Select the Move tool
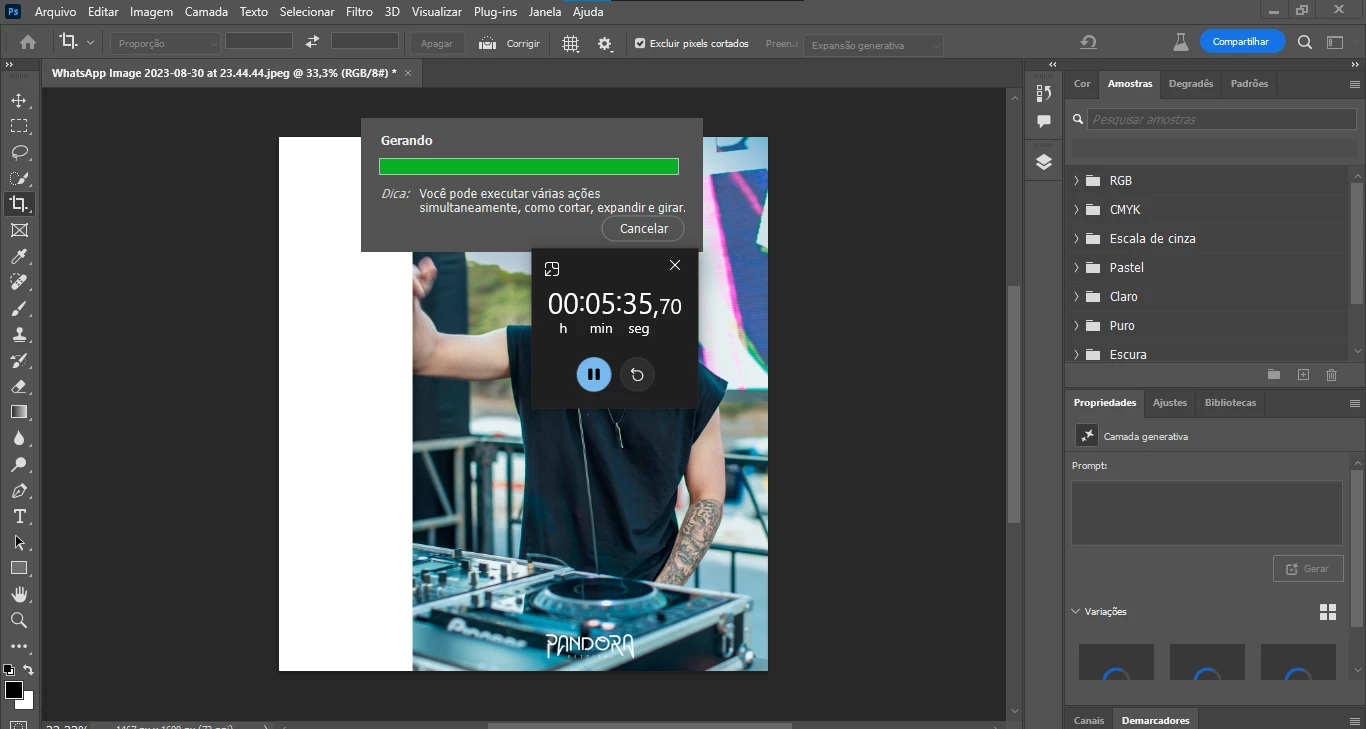 [18, 101]
